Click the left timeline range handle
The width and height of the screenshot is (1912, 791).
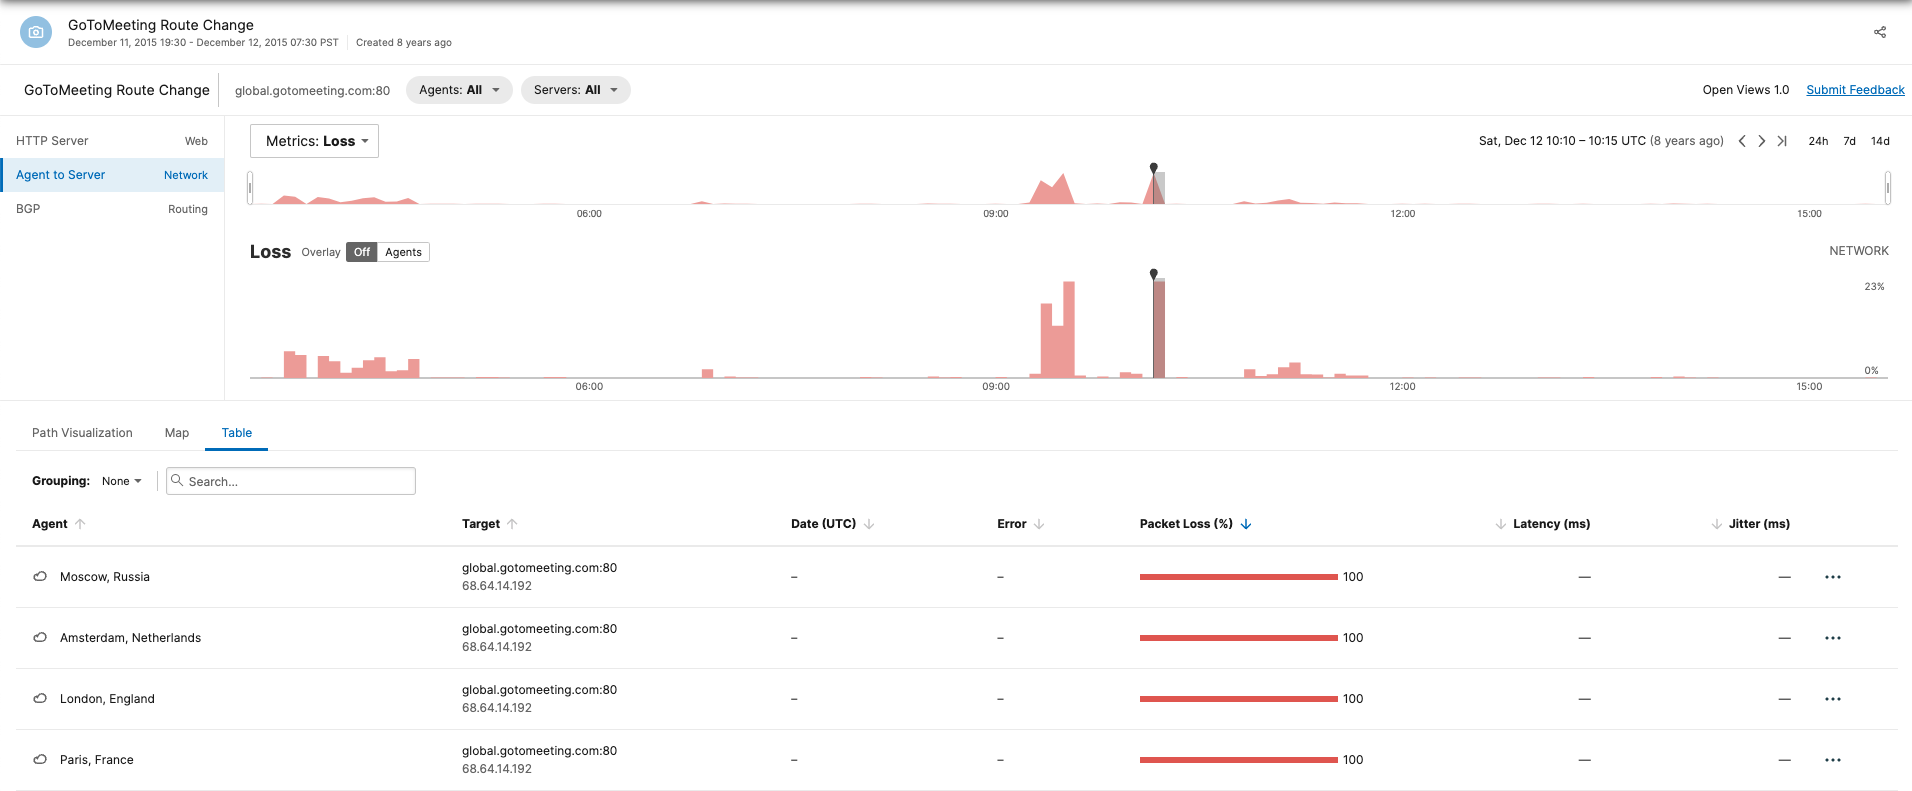click(250, 187)
